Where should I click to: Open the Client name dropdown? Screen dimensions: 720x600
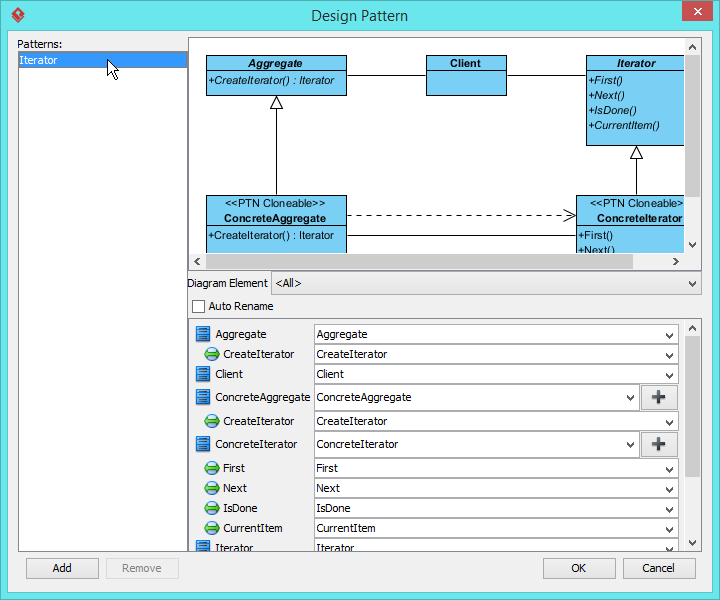(x=669, y=375)
